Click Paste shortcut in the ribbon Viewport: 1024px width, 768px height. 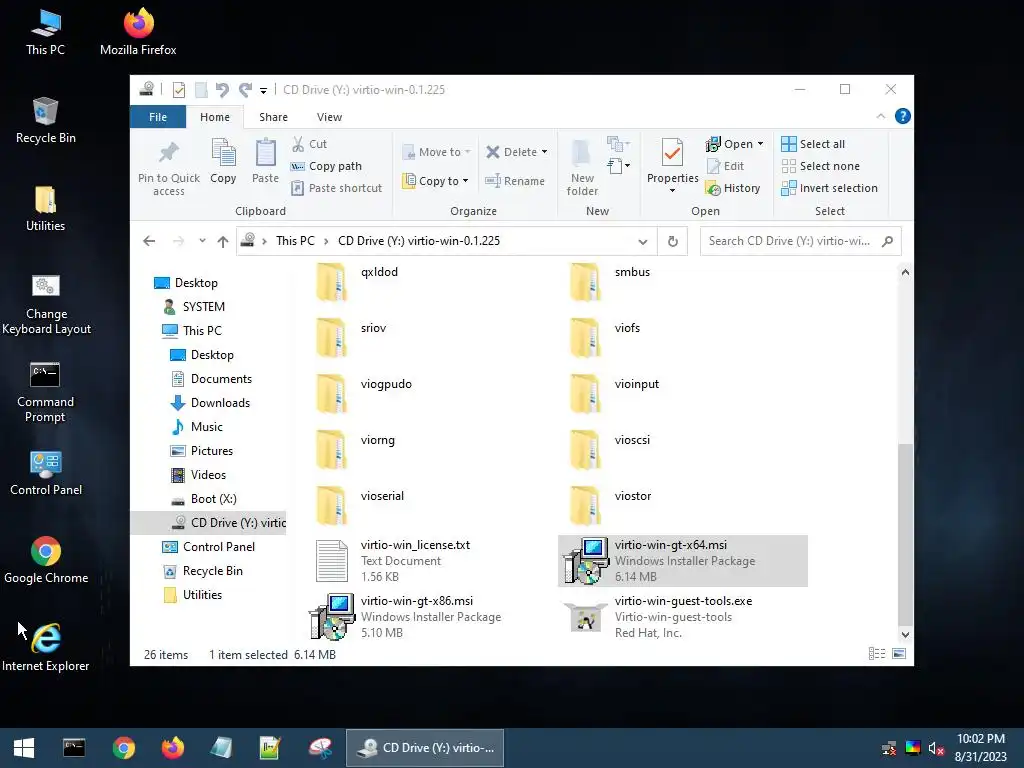coord(336,188)
